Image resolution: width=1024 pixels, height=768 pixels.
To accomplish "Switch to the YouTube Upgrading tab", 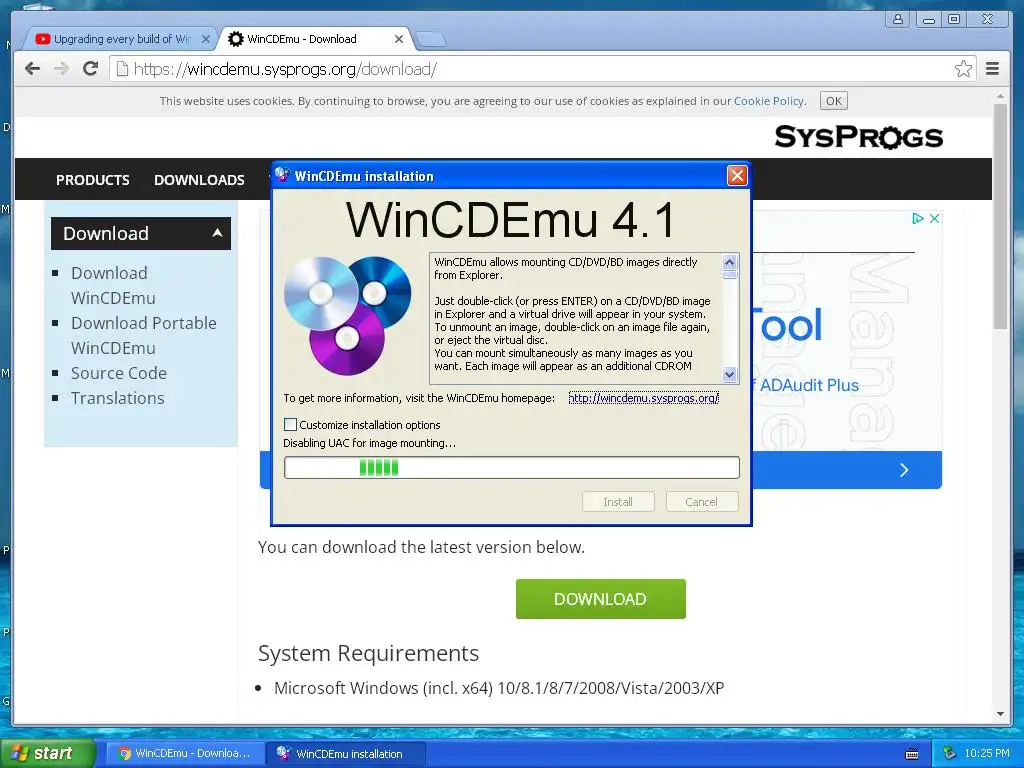I will coord(119,39).
